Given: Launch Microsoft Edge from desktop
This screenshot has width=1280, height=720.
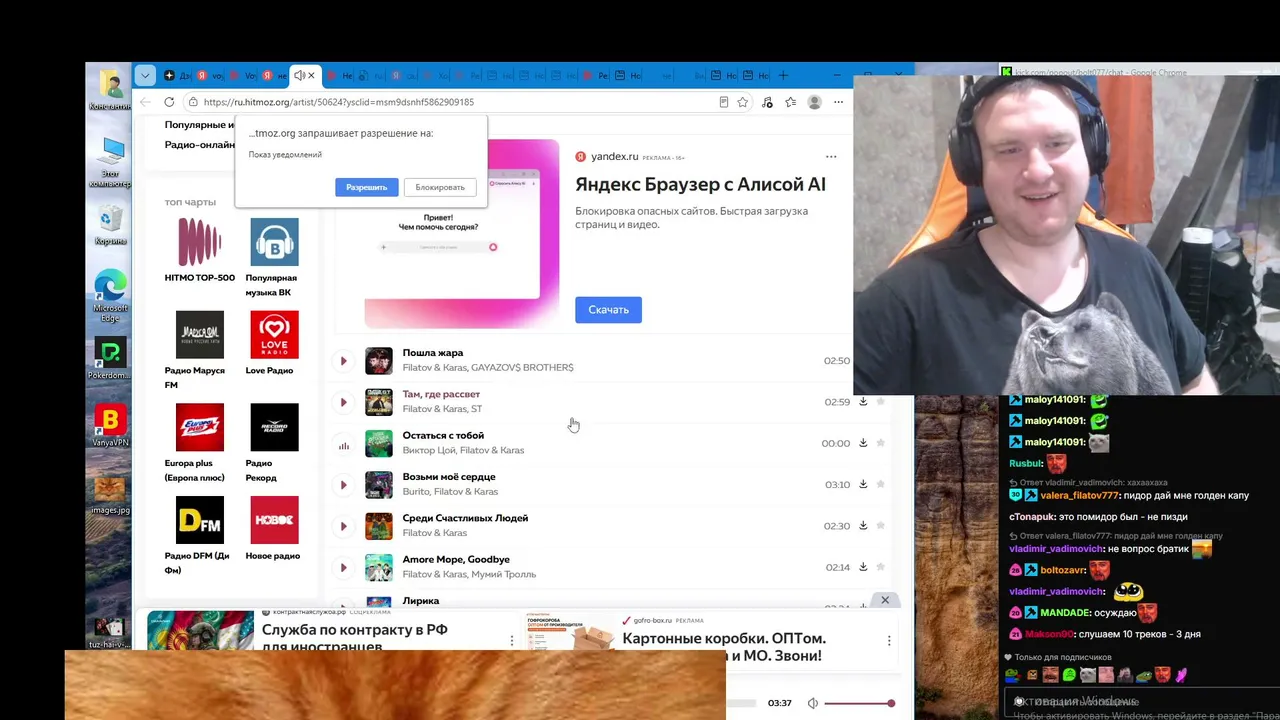Looking at the screenshot, I should pyautogui.click(x=110, y=294).
